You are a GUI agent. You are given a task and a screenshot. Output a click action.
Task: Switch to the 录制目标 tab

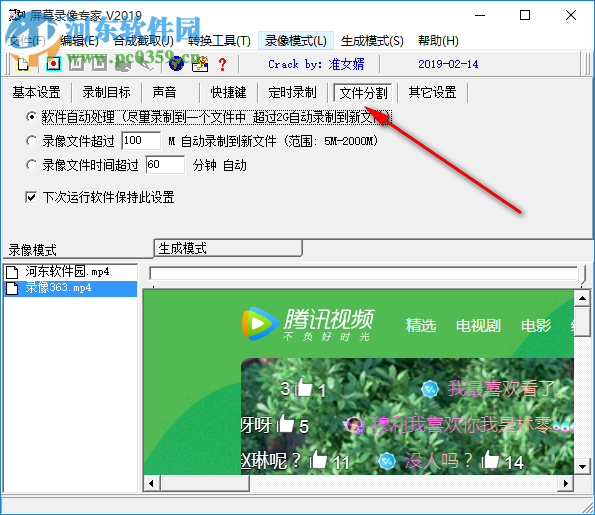[x=107, y=93]
